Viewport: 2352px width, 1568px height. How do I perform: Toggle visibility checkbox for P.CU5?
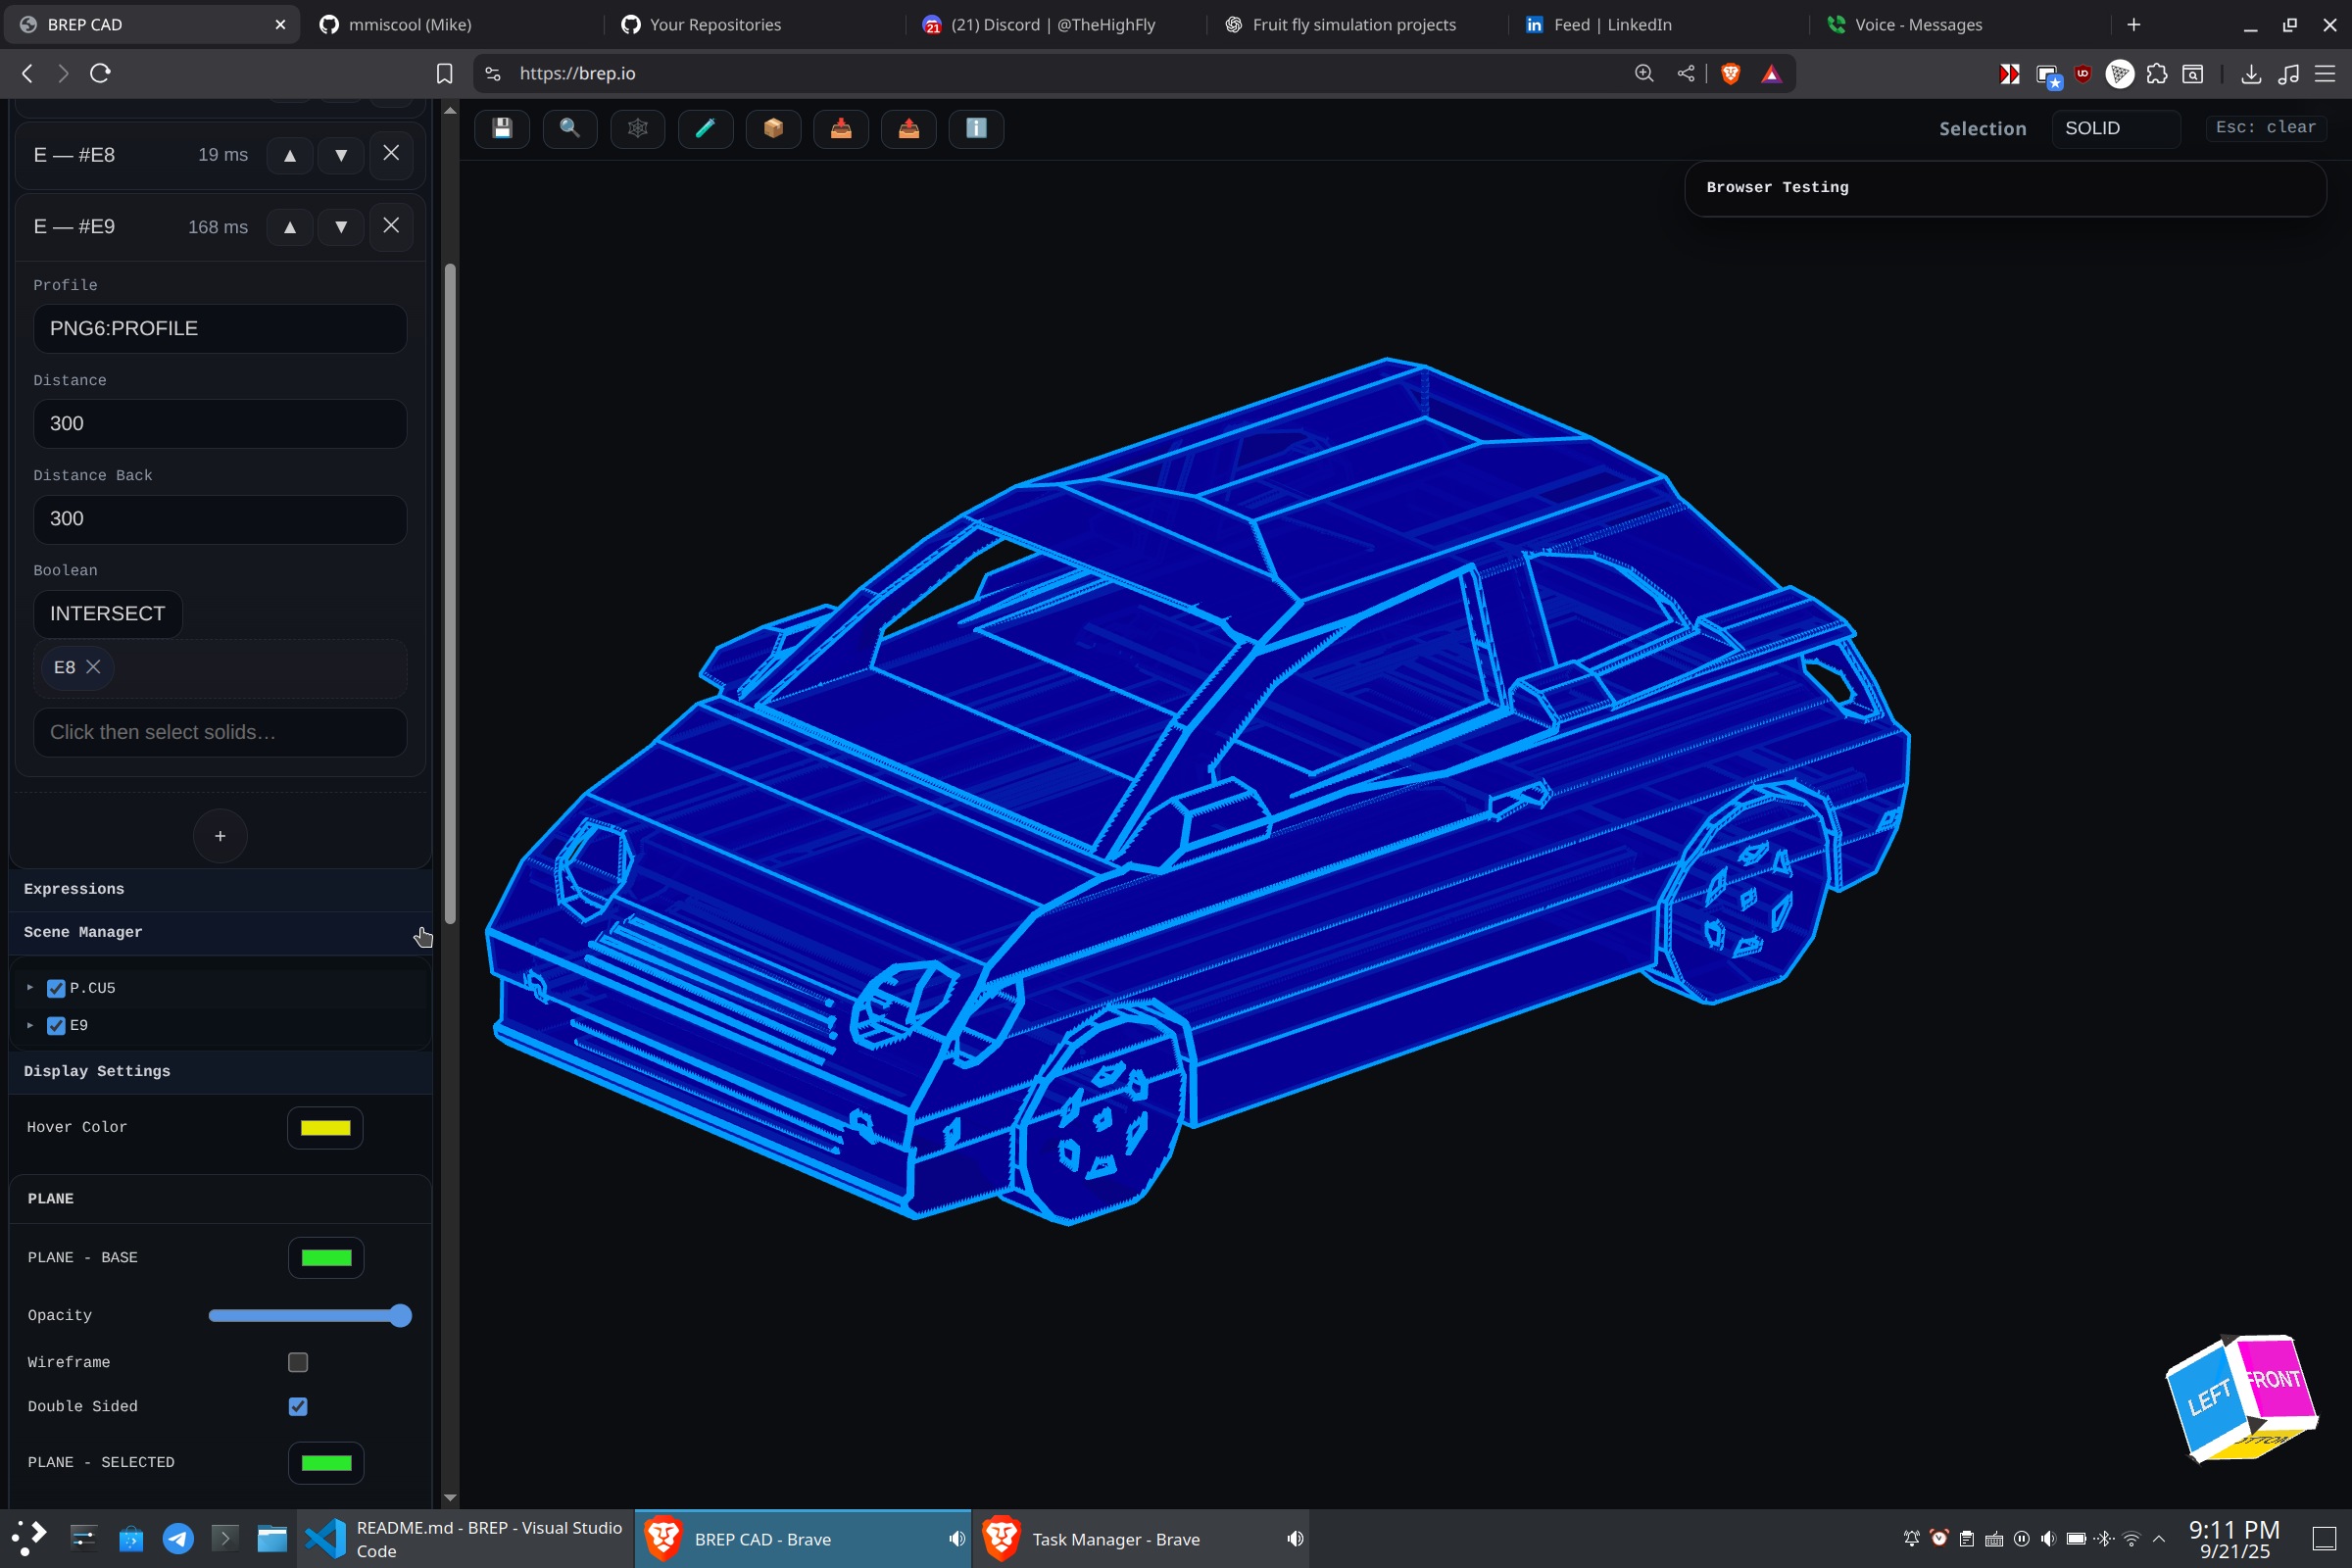pyautogui.click(x=56, y=988)
